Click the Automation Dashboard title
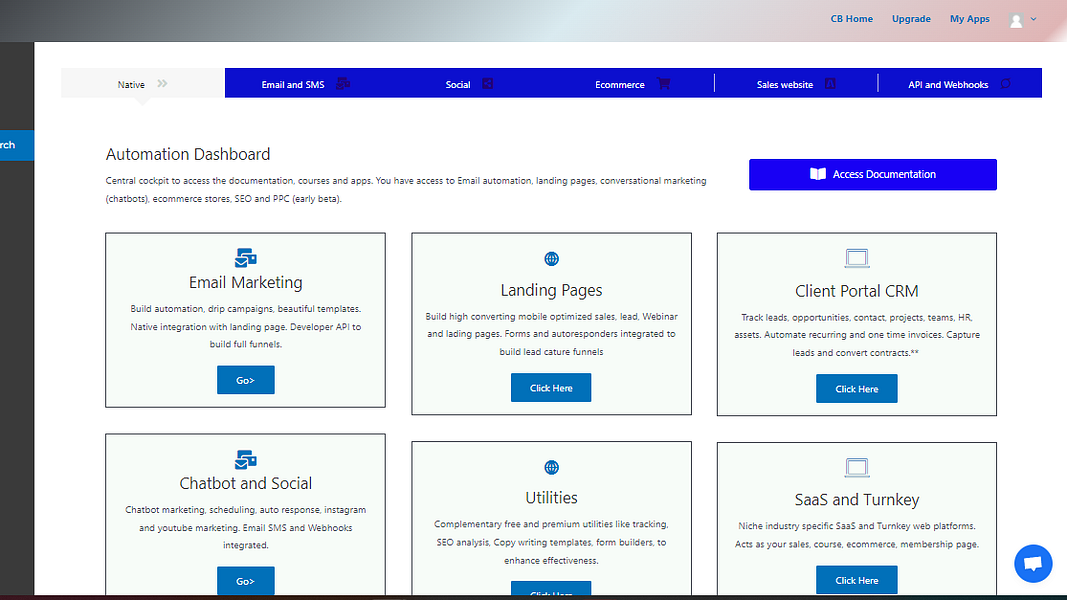1067x600 pixels. pyautogui.click(x=188, y=154)
